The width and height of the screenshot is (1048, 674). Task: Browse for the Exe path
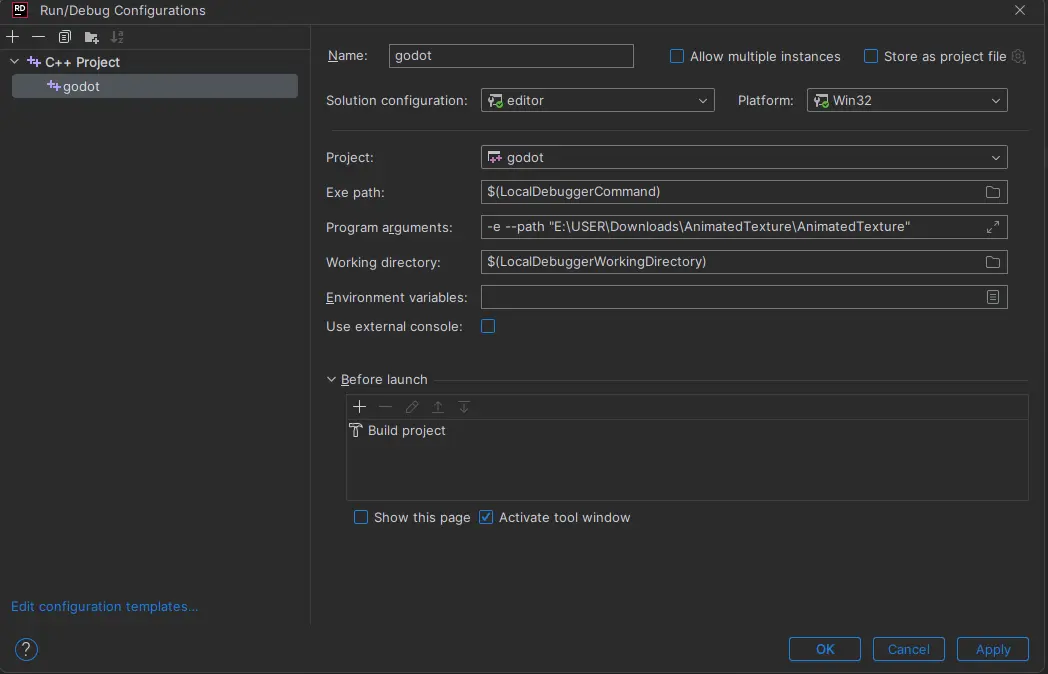click(x=992, y=192)
